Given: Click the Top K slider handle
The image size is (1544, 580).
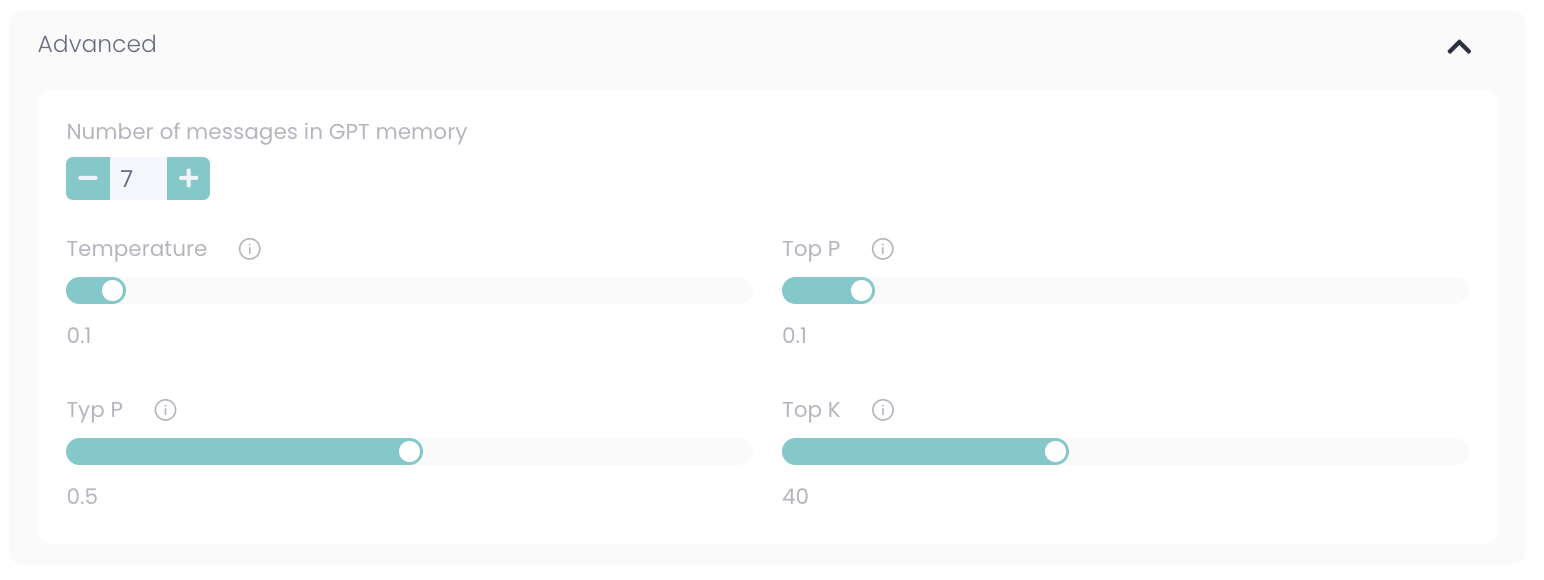Looking at the screenshot, I should [1055, 452].
